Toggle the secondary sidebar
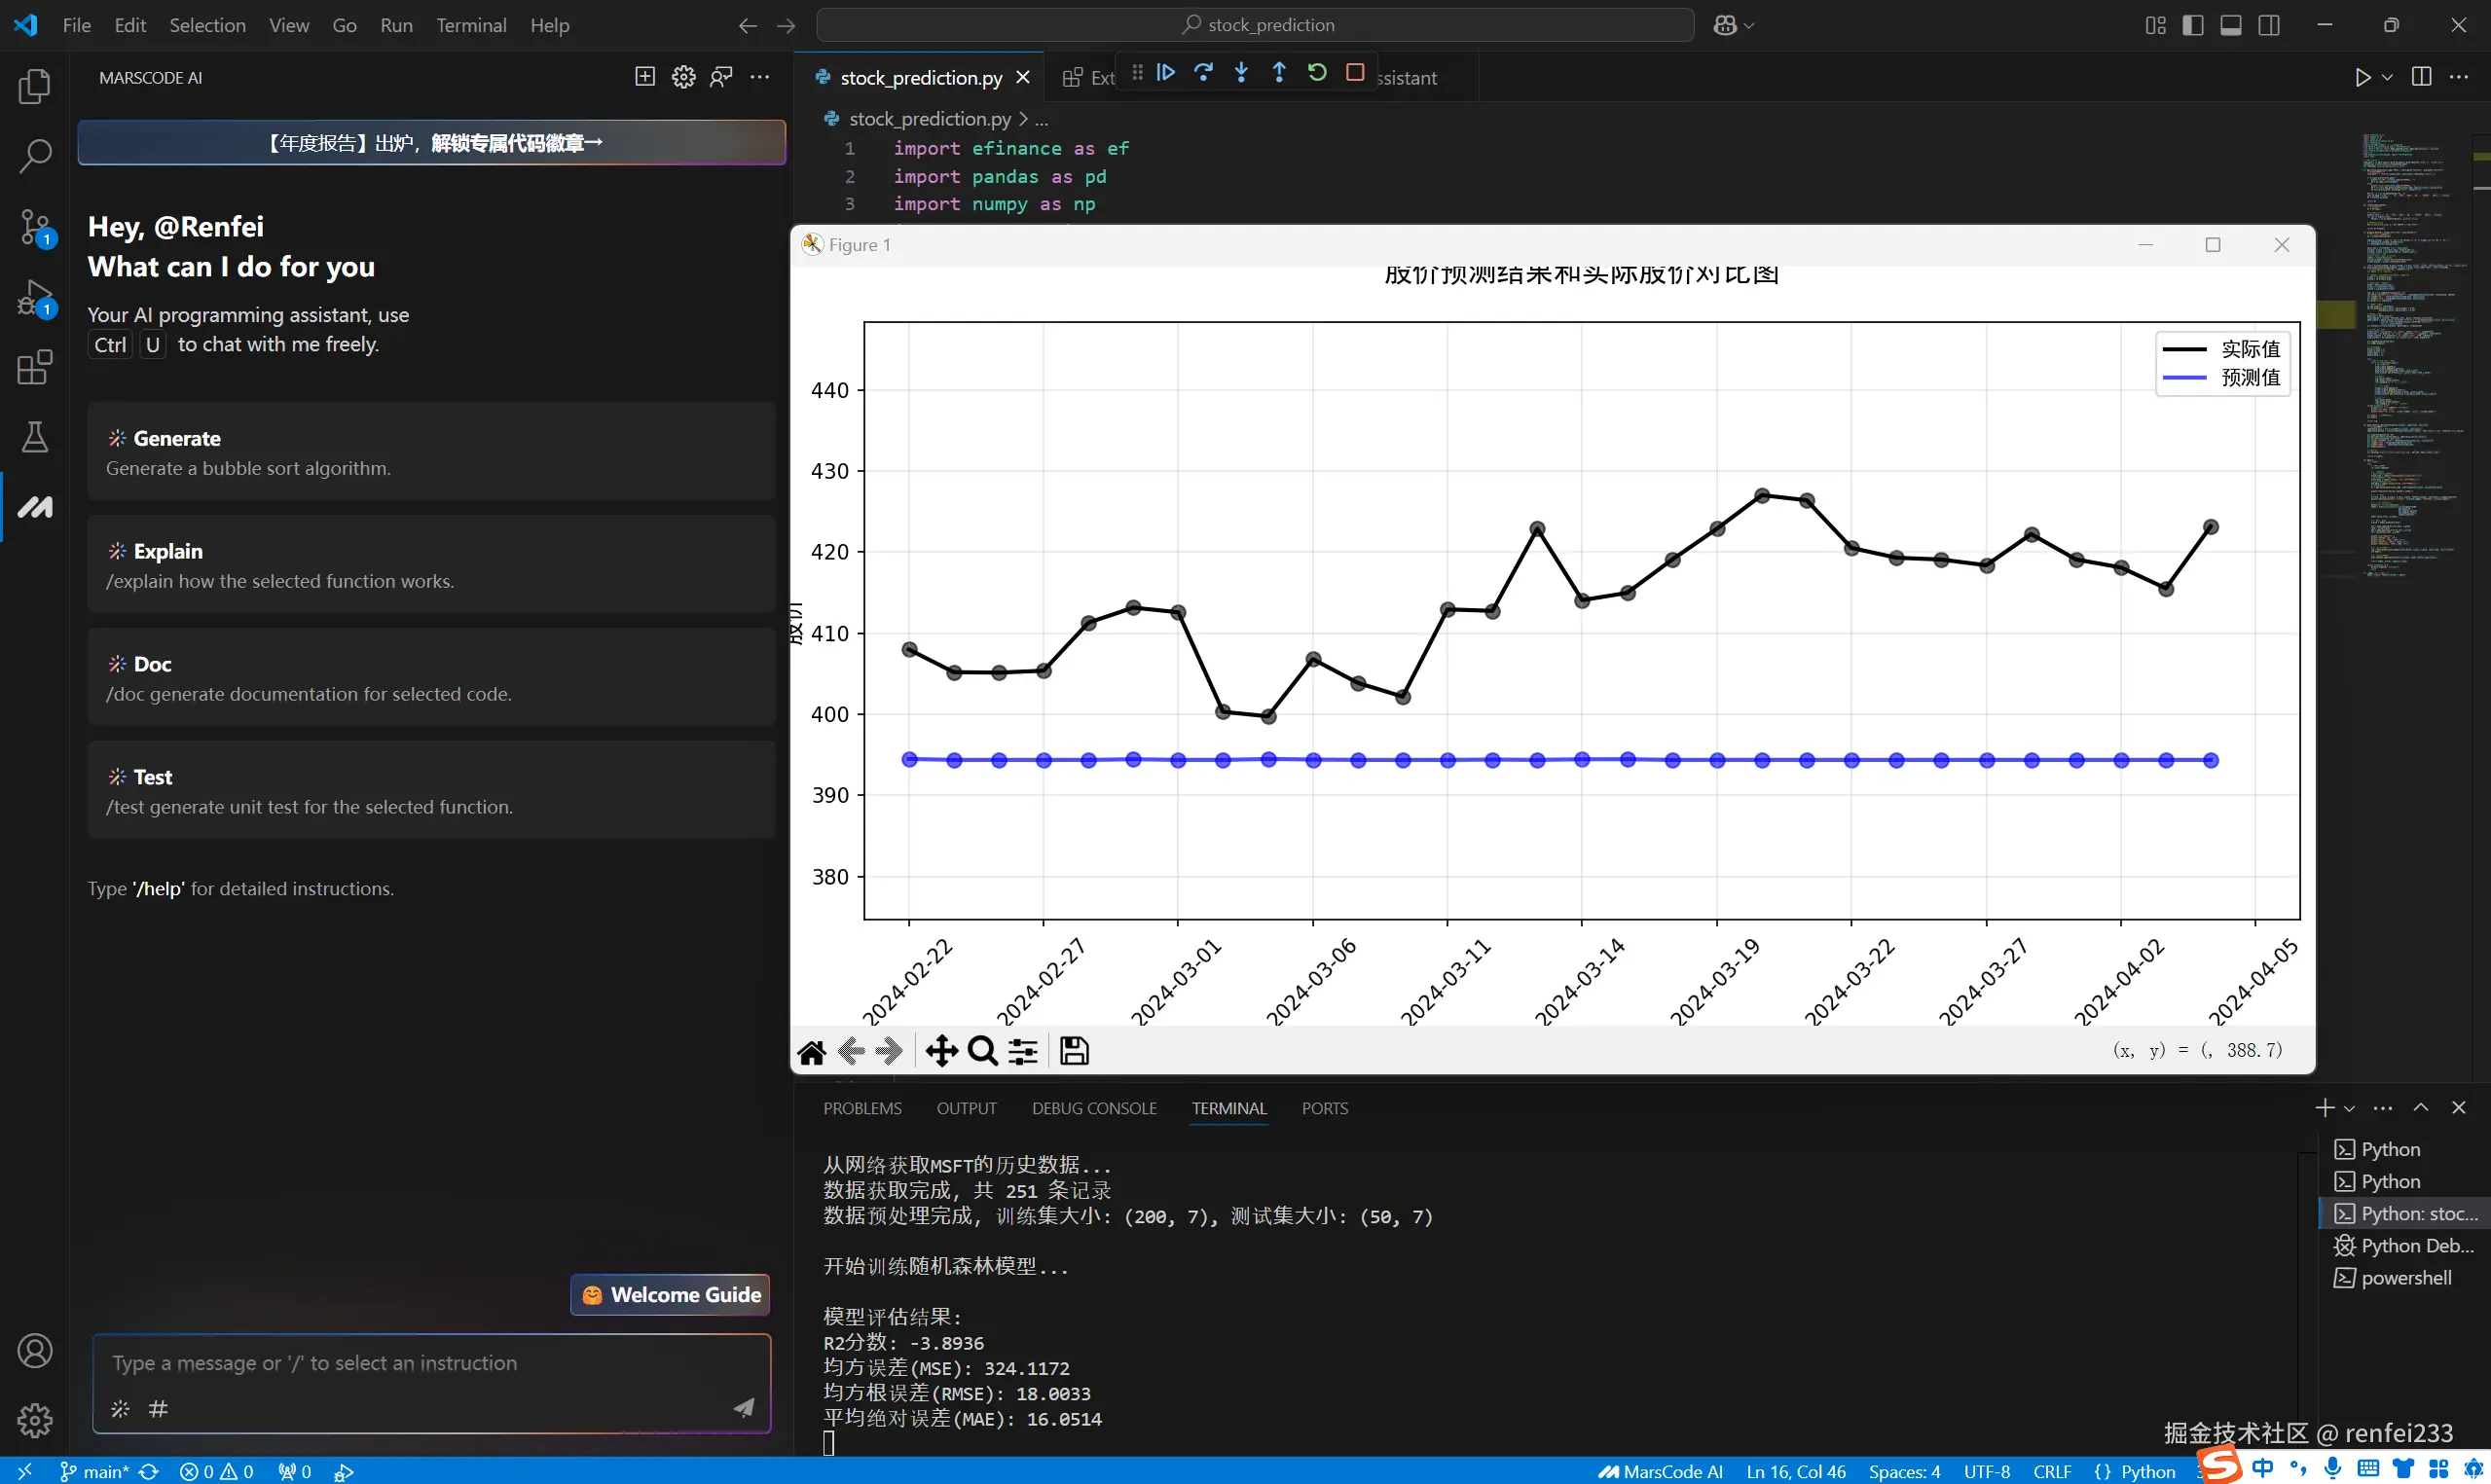 (x=2269, y=24)
